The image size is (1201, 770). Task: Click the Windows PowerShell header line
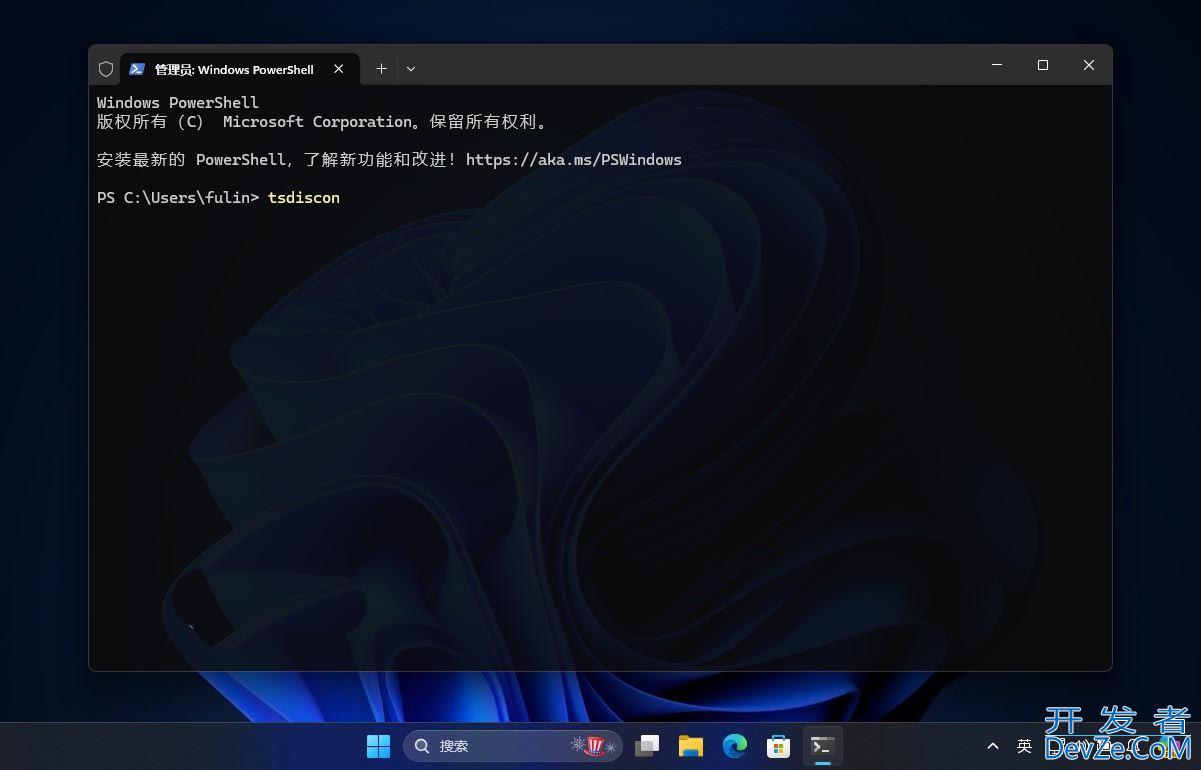coord(178,103)
